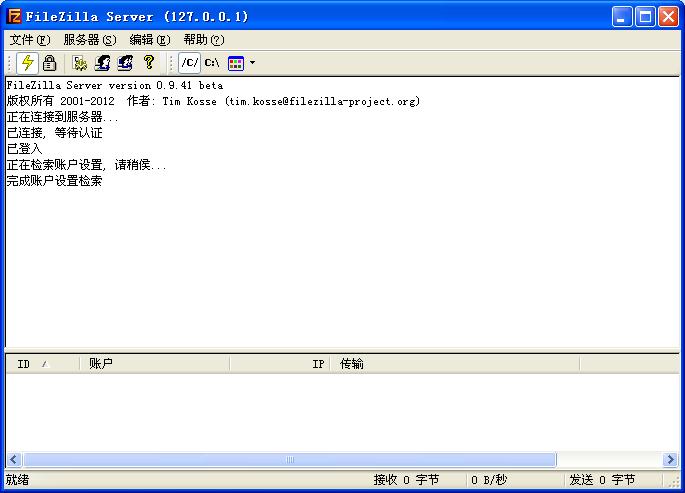
Task: Open server settings gear icon
Action: (80, 63)
